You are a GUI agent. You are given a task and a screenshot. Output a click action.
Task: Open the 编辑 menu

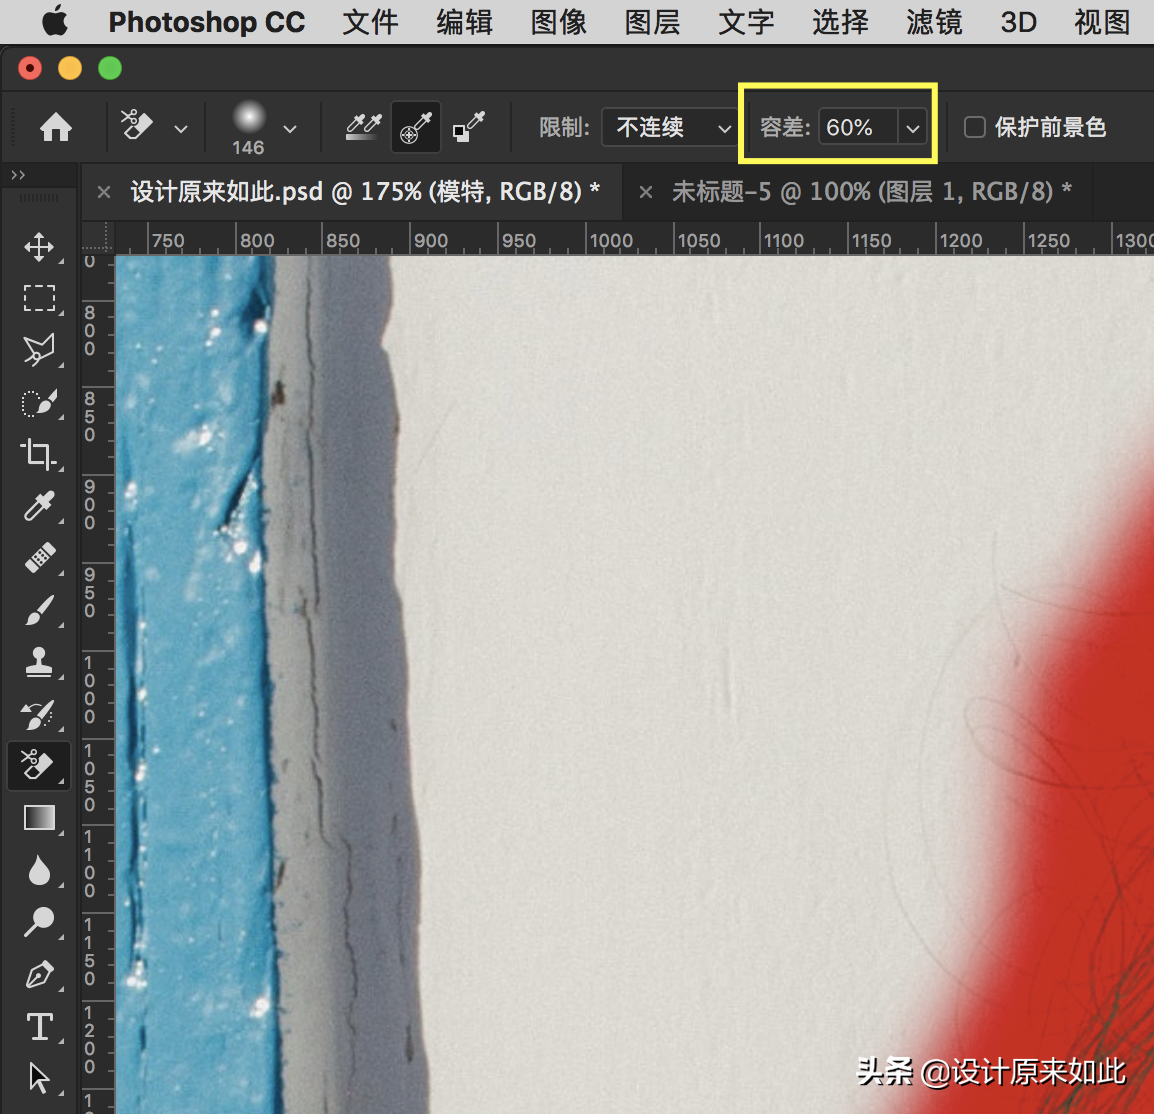(x=464, y=22)
